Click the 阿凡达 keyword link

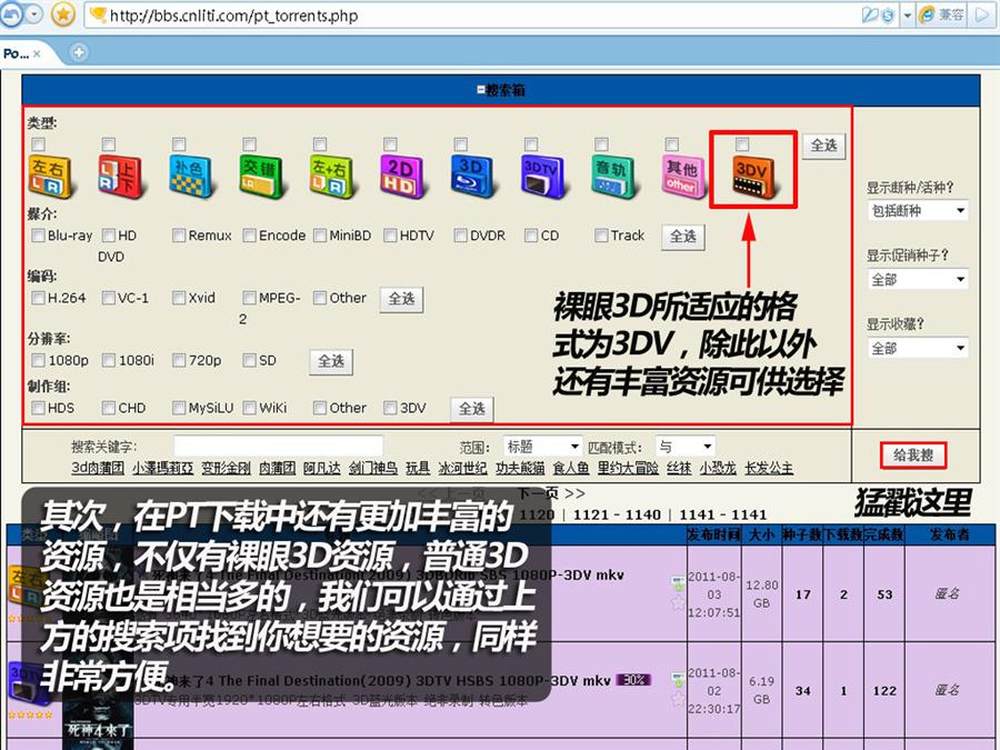(322, 468)
